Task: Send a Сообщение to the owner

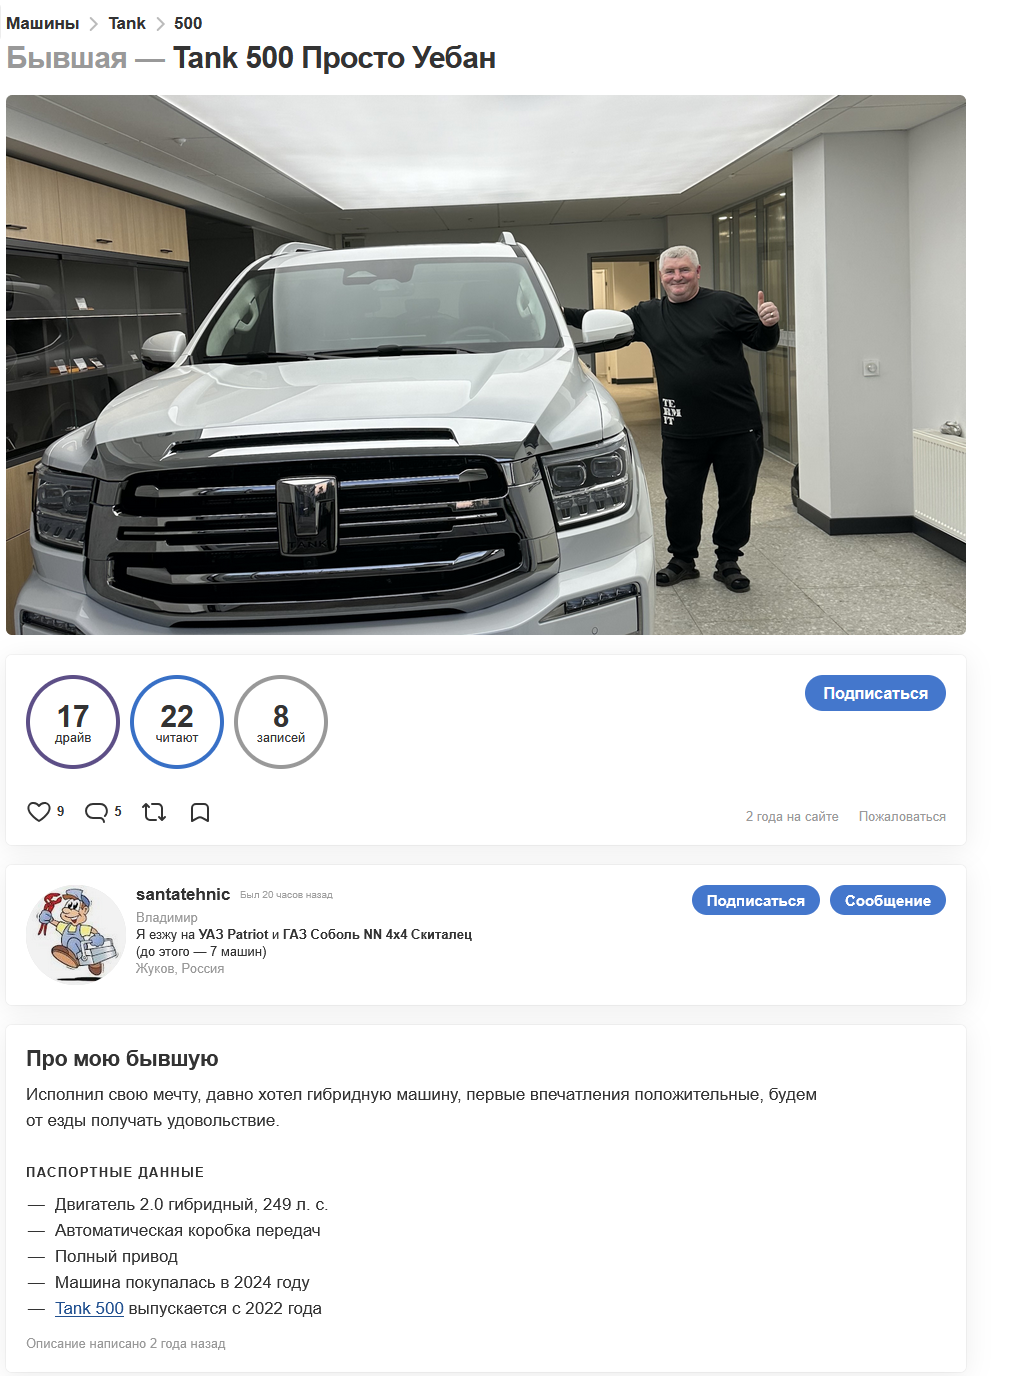Action: click(888, 900)
